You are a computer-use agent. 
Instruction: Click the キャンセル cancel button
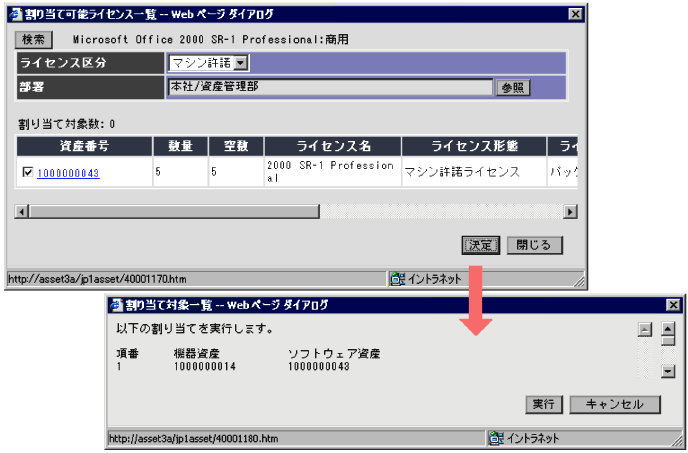(x=614, y=404)
